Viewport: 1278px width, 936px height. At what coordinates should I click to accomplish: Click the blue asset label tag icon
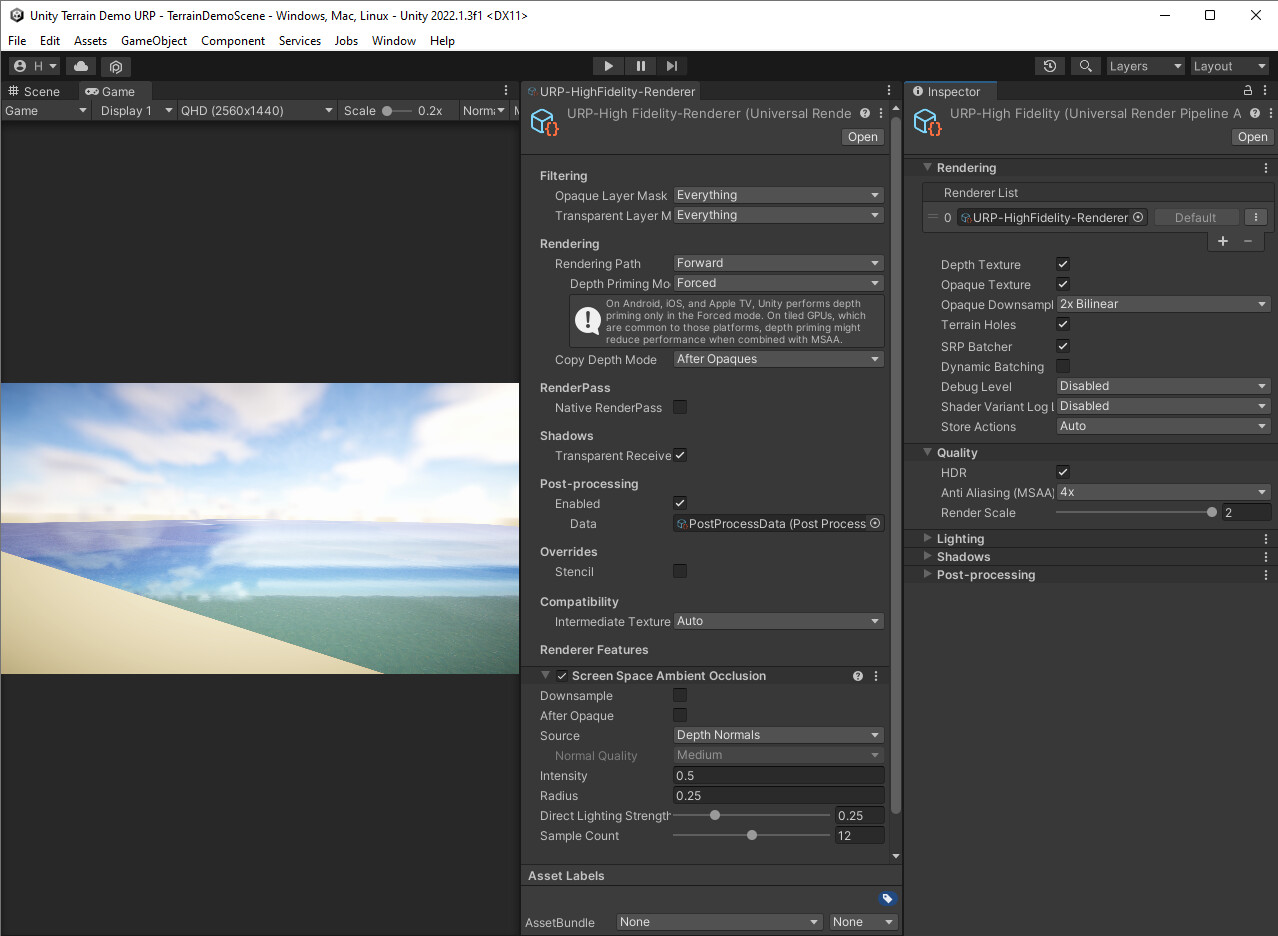click(x=886, y=898)
